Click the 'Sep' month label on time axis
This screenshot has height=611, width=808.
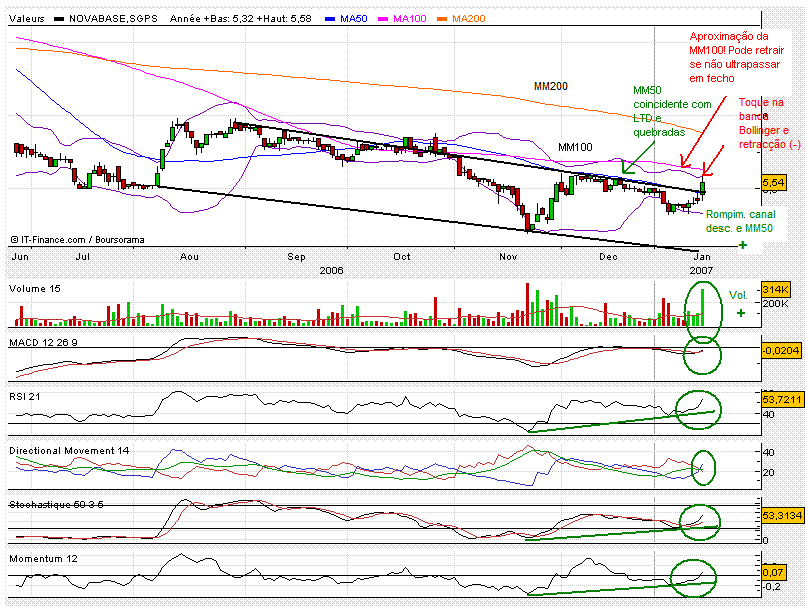(296, 257)
